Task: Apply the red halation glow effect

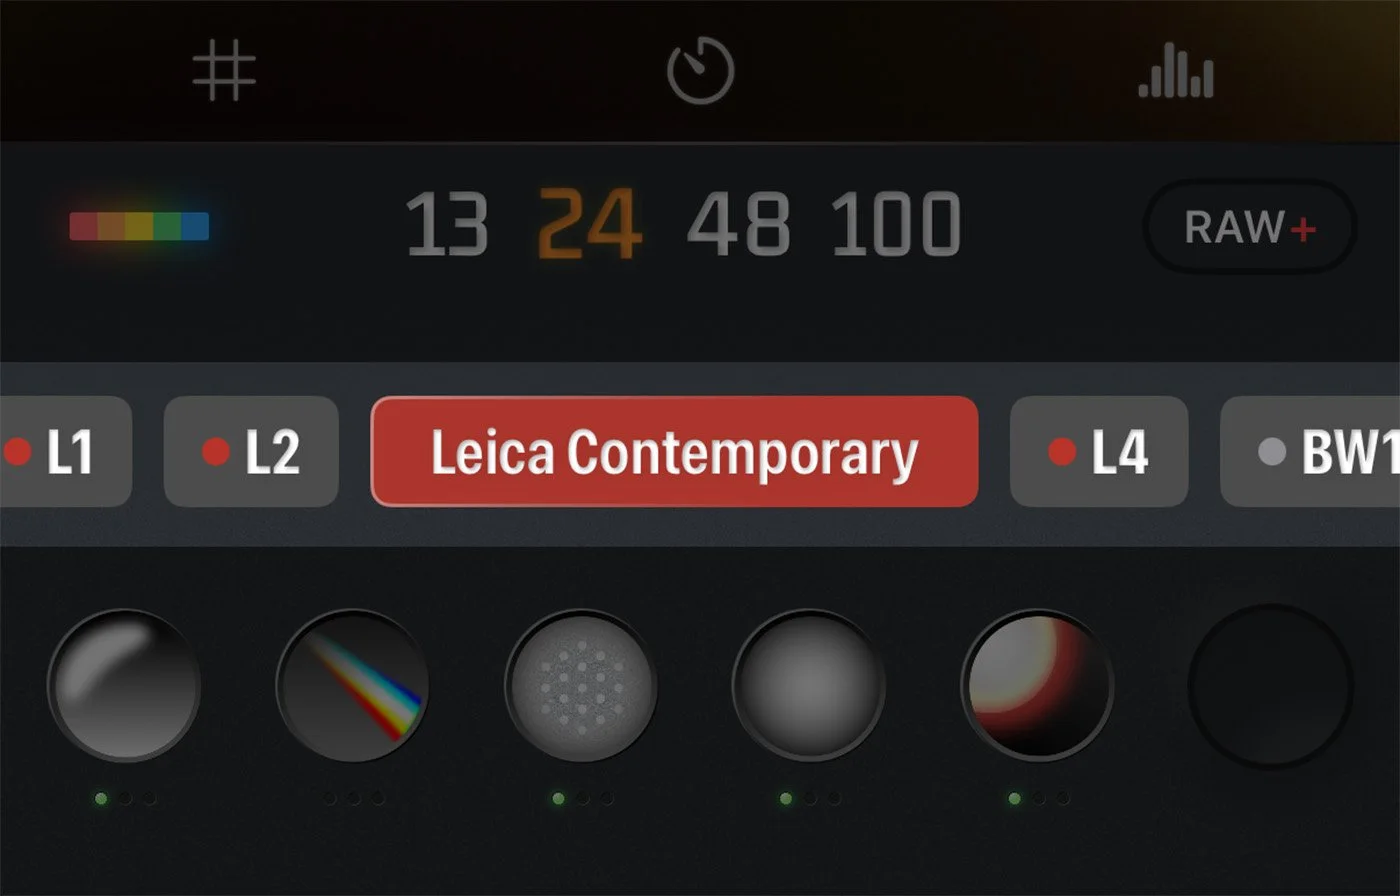Action: pos(1037,686)
